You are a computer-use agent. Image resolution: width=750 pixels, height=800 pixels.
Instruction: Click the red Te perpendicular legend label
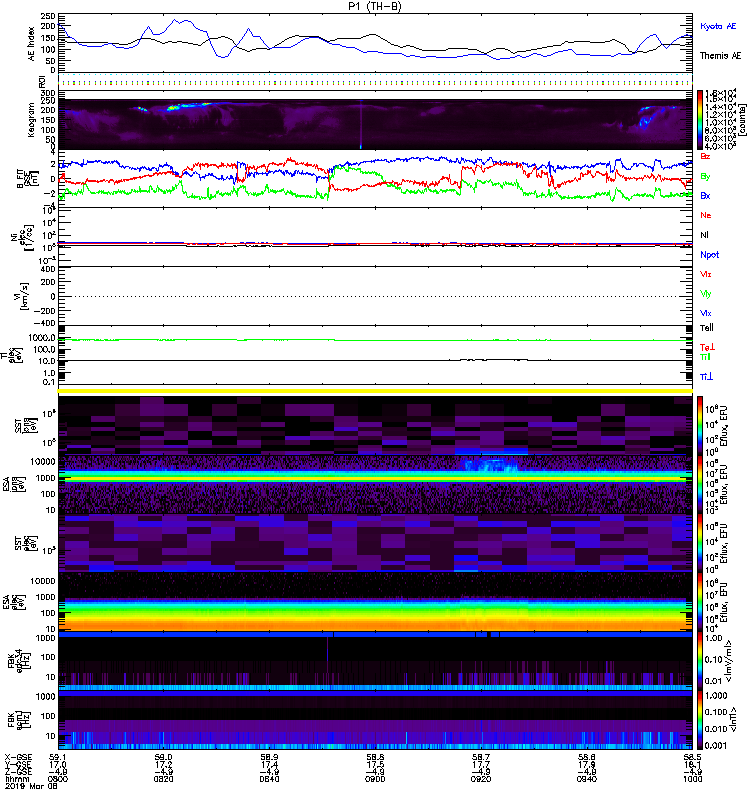point(707,347)
